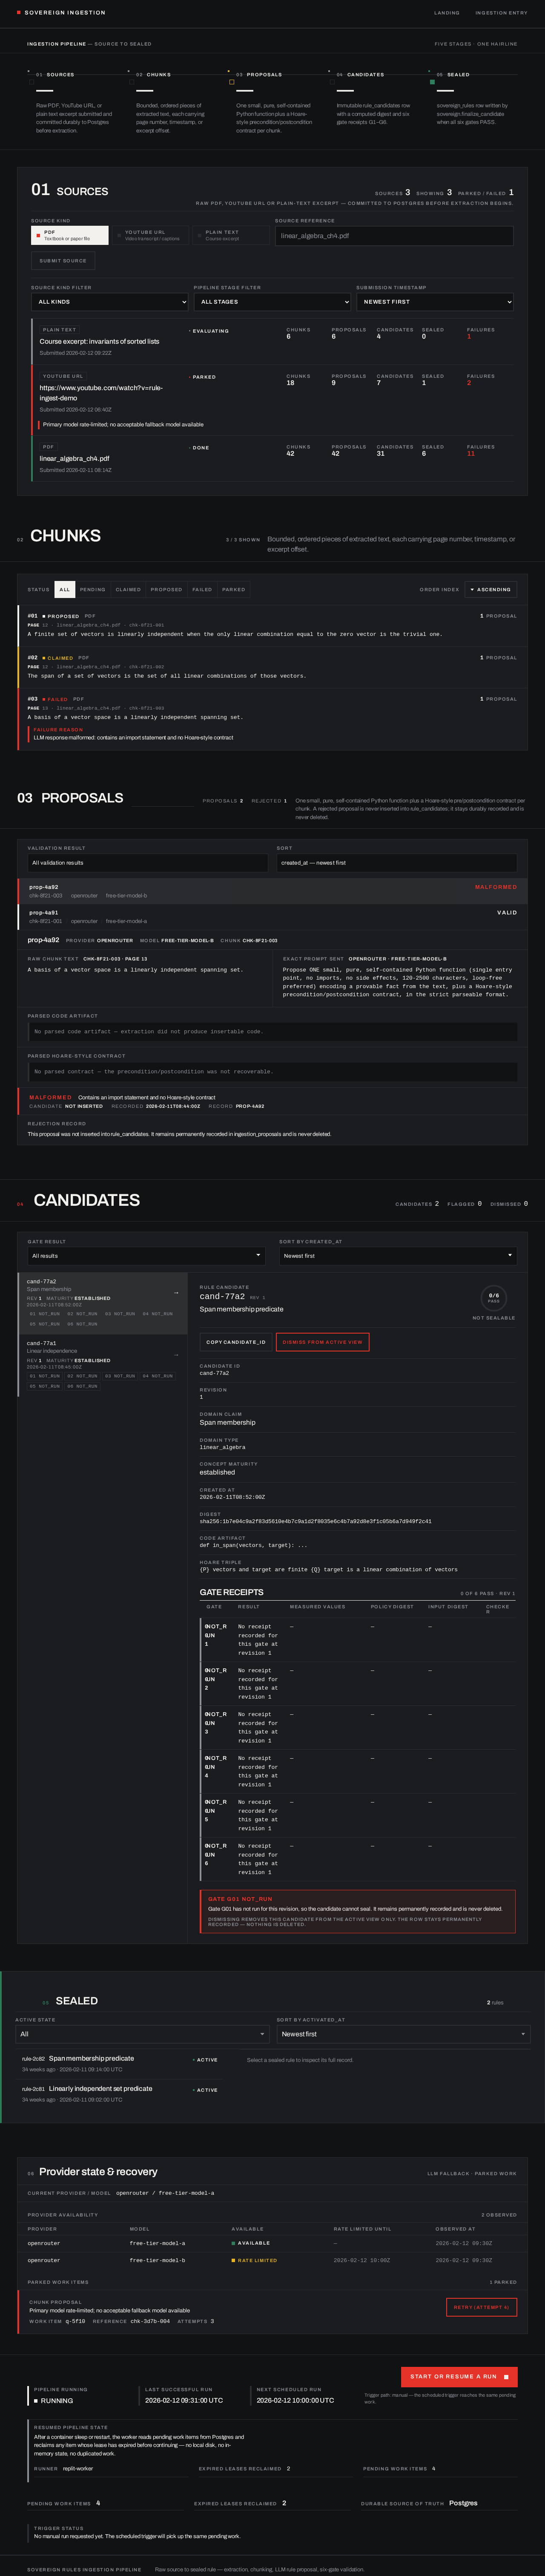Expand the Sealed Active State dropdown
This screenshot has width=545, height=2576.
click(x=143, y=2033)
